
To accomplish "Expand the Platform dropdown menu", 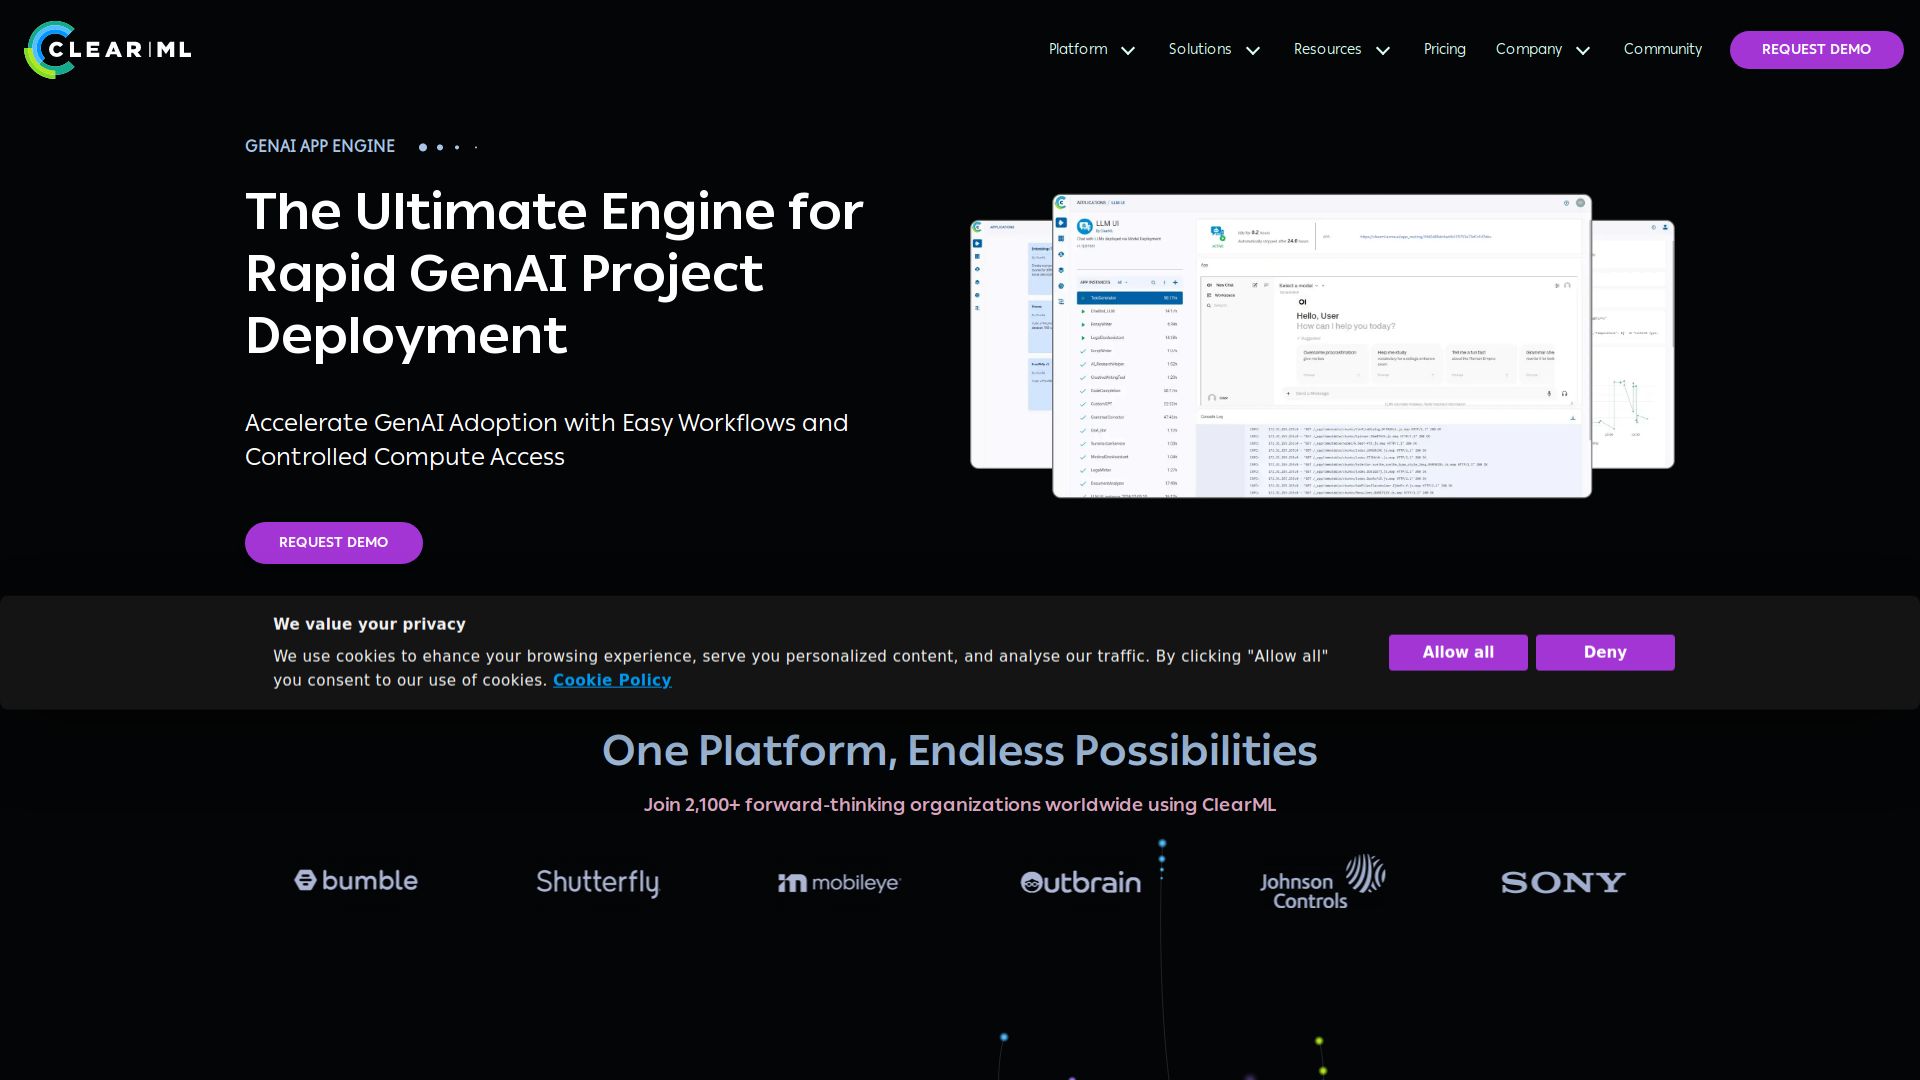I will click(x=1091, y=50).
